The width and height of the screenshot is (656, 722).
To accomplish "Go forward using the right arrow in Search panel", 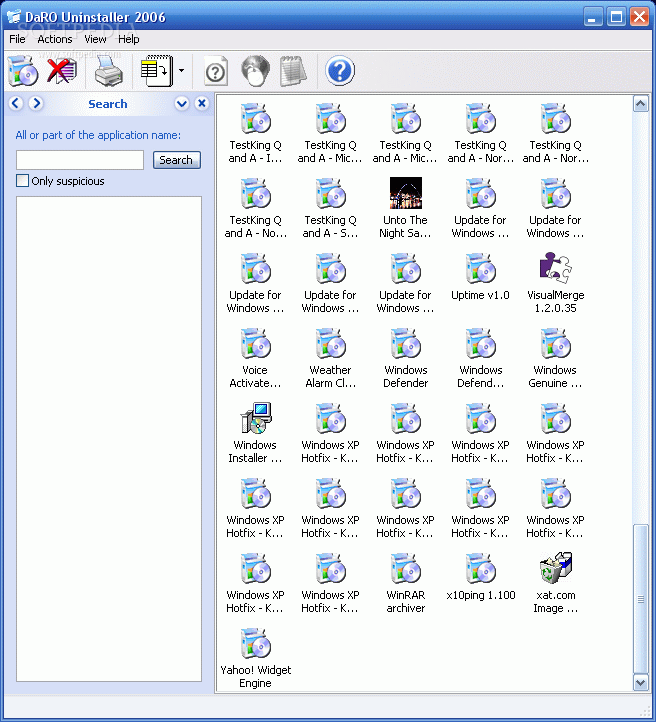I will (36, 103).
